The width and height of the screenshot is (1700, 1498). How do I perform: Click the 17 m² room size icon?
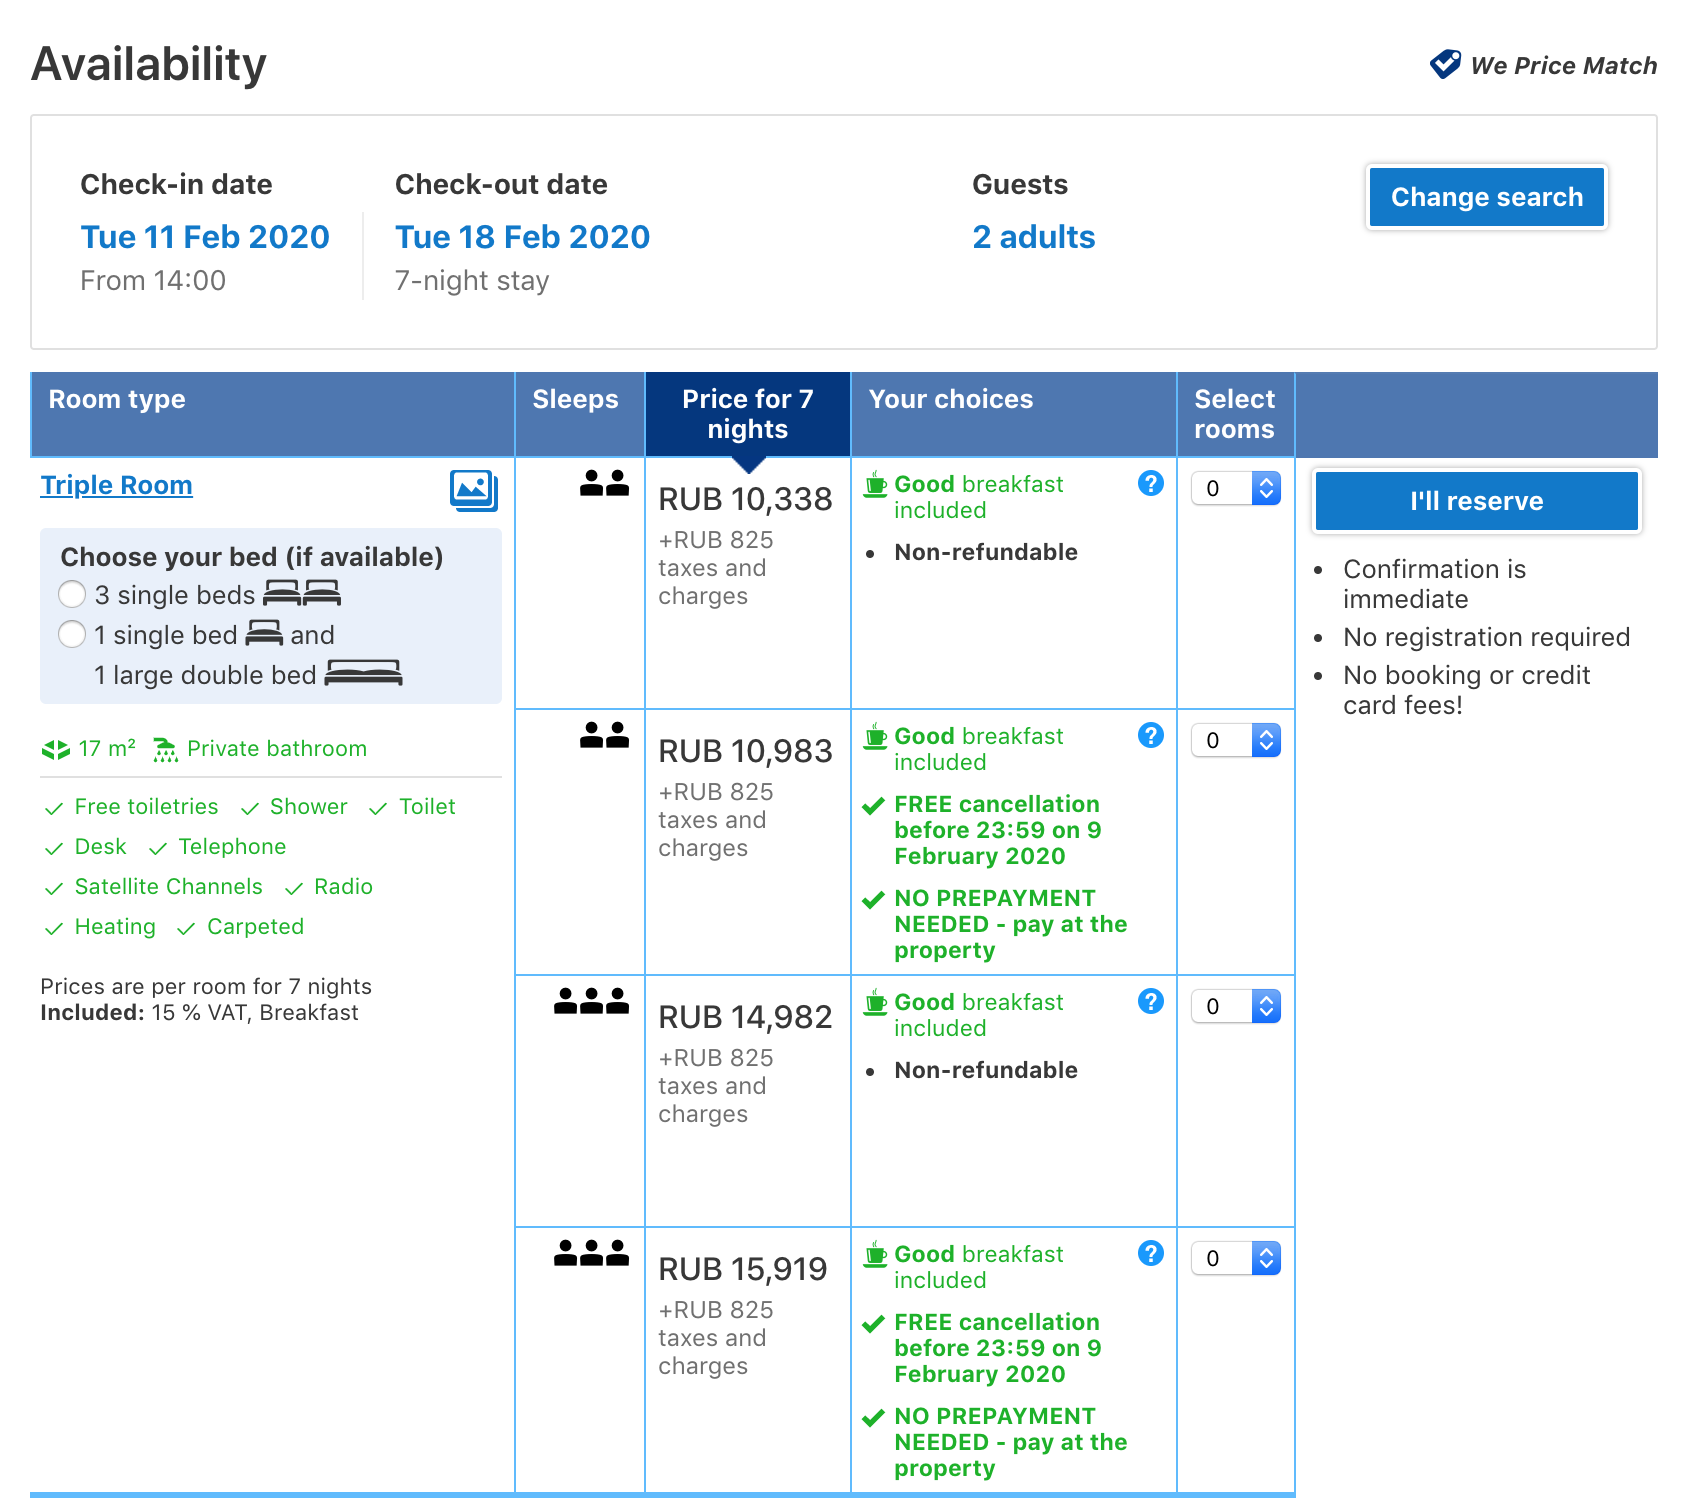pyautogui.click(x=56, y=749)
